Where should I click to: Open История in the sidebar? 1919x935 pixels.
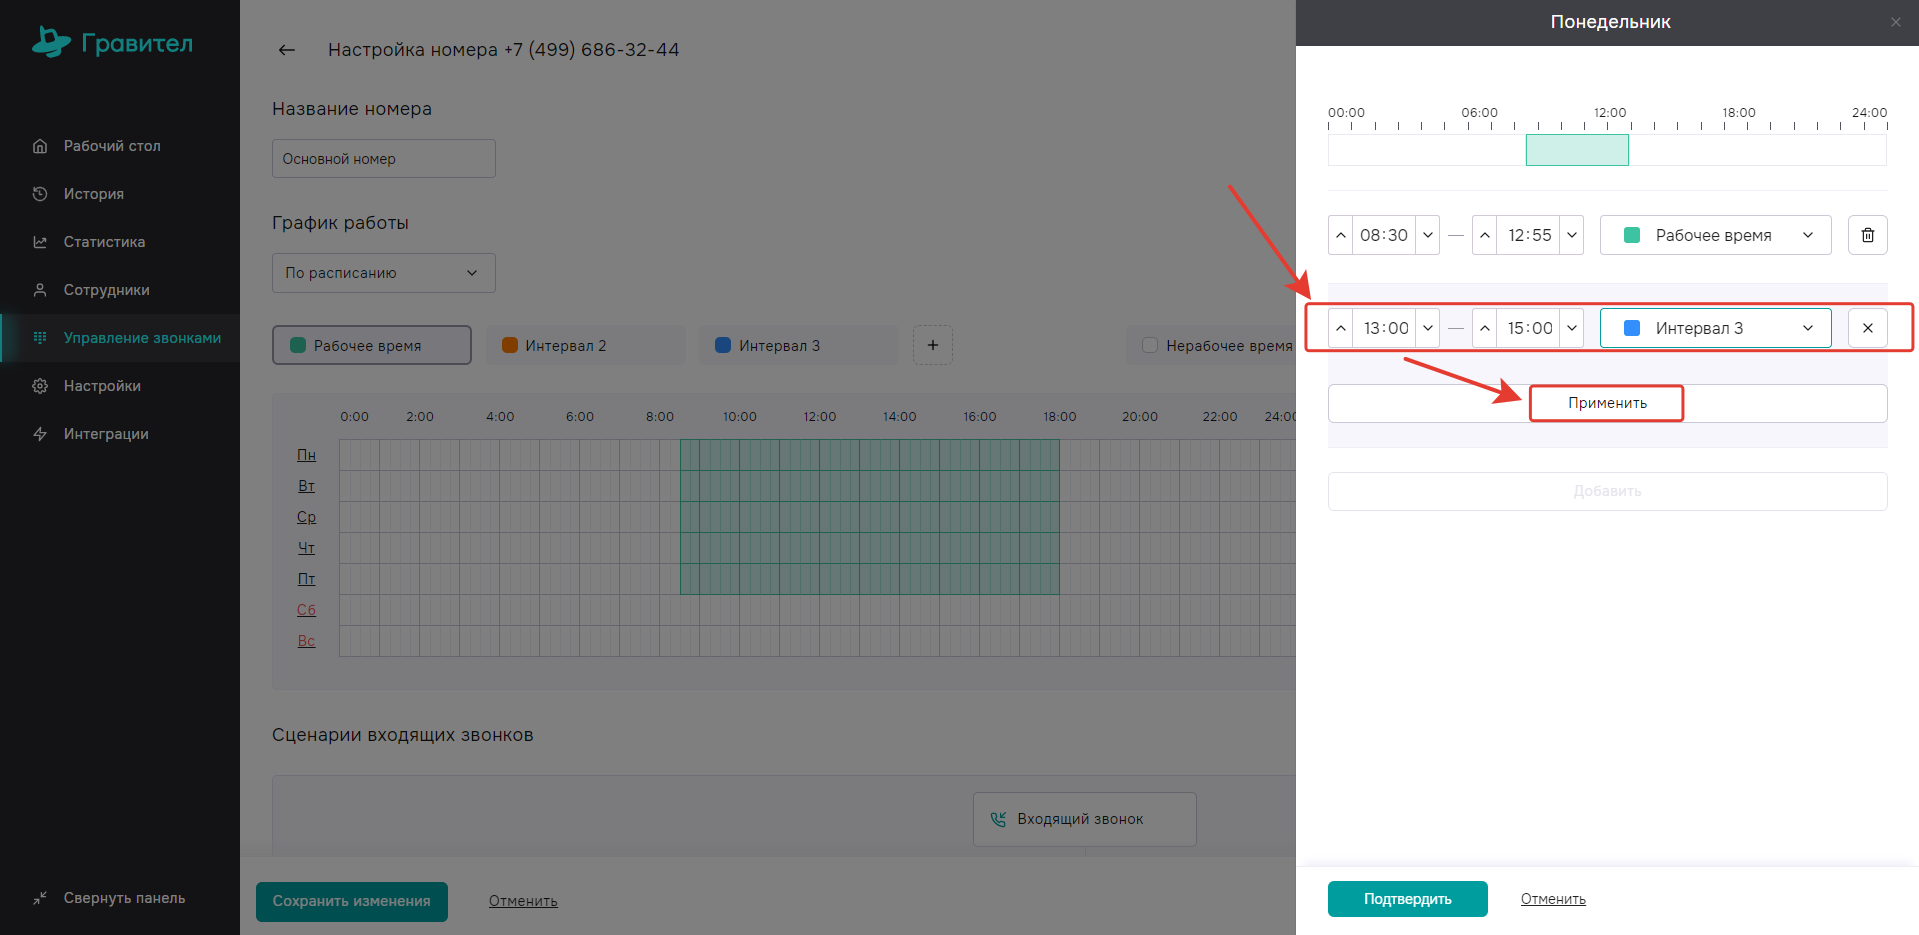93,194
